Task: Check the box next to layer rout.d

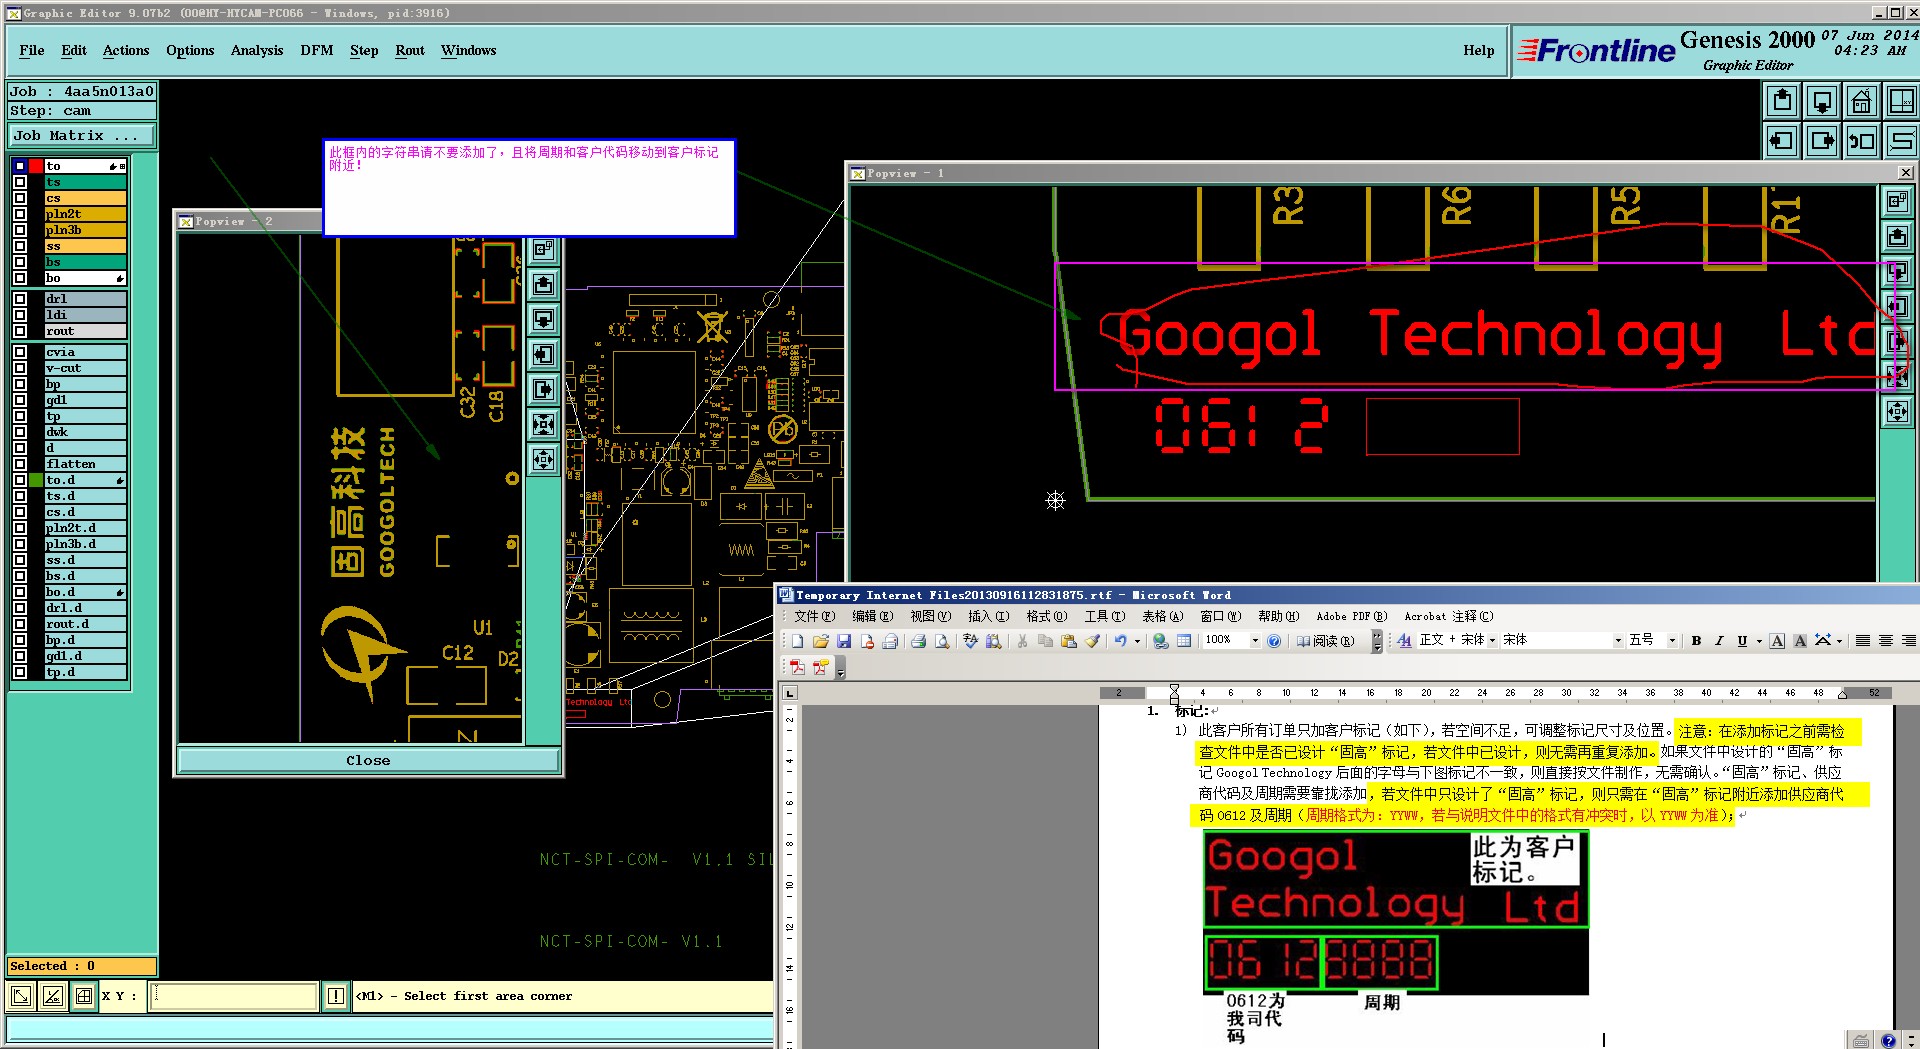Action: 20,624
